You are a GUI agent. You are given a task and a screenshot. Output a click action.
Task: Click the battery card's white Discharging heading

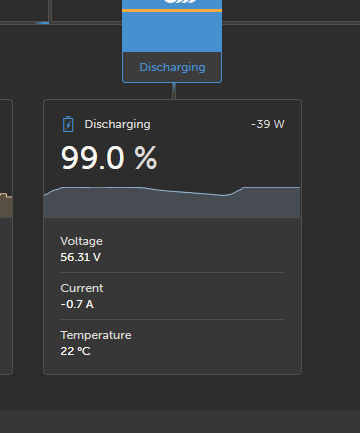point(117,124)
